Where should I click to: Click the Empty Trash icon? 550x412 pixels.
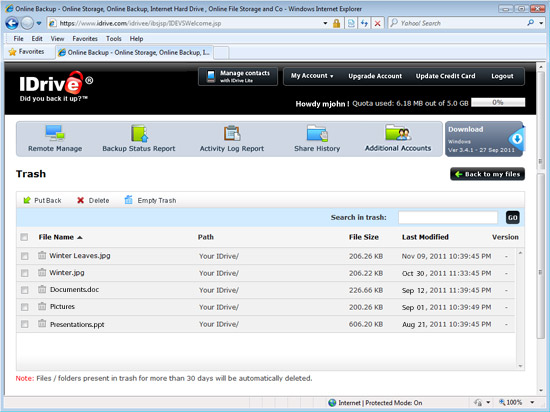coord(129,200)
